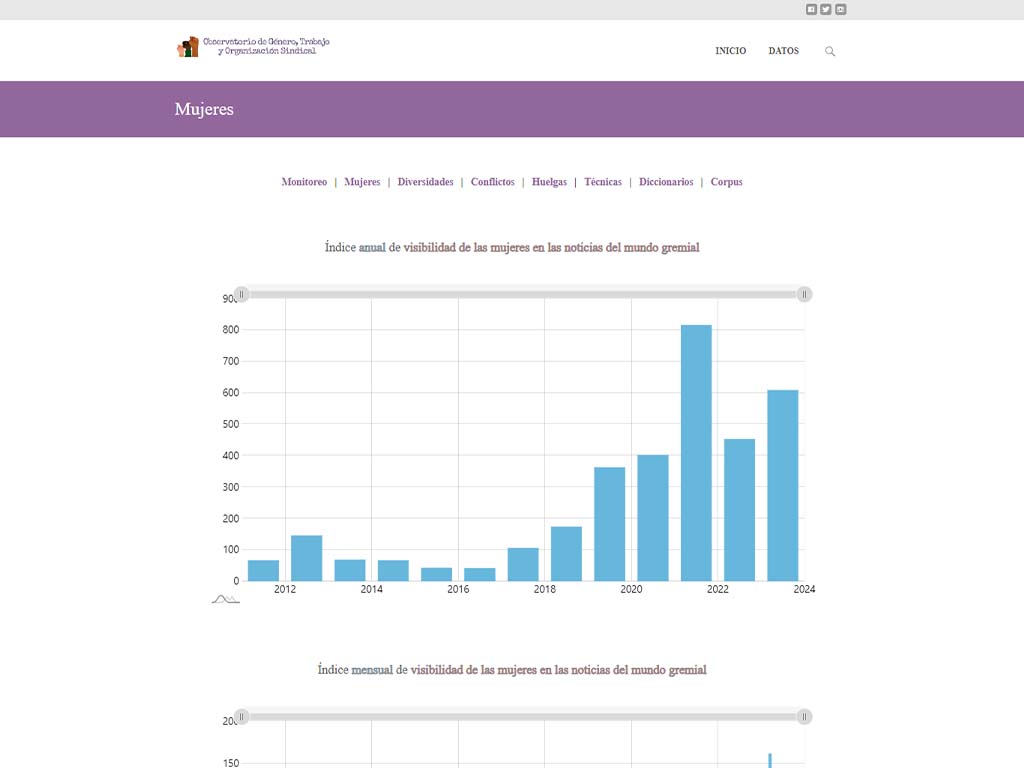The image size is (1024, 768).
Task: Go to the Monitoreo section link
Action: [304, 182]
